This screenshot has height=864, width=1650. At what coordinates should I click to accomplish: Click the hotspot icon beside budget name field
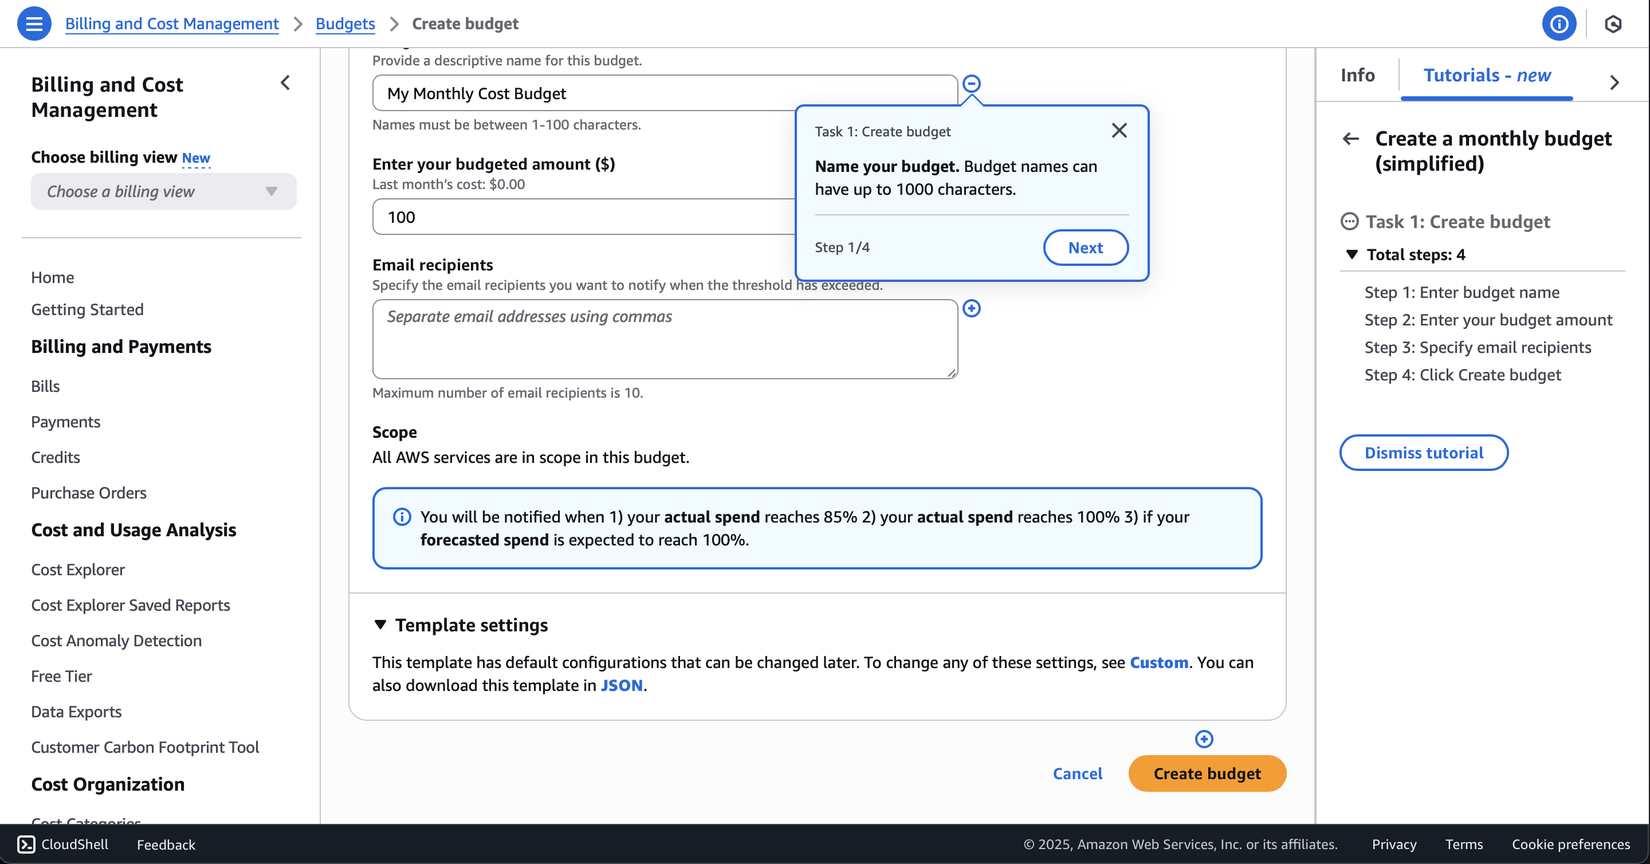[971, 84]
